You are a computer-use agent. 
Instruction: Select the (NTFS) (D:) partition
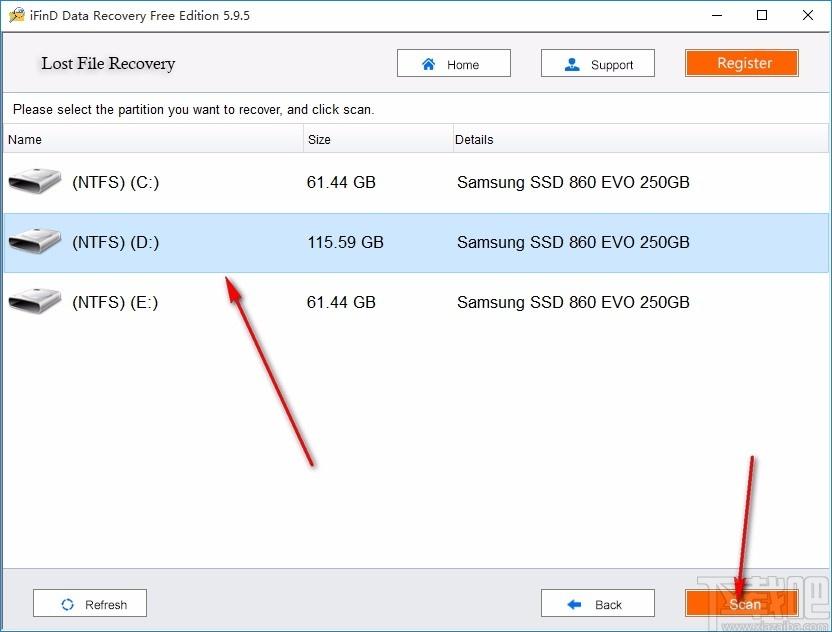pyautogui.click(x=416, y=243)
